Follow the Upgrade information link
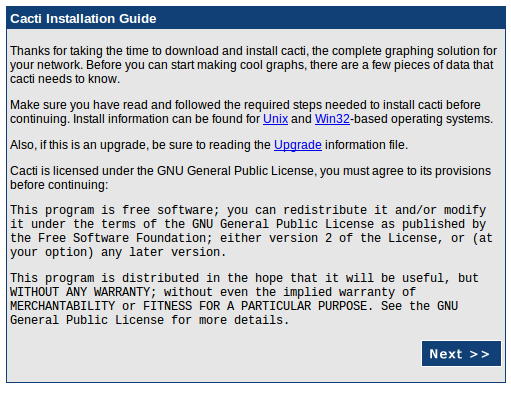Viewport: 511px width, 395px height. 298,145
